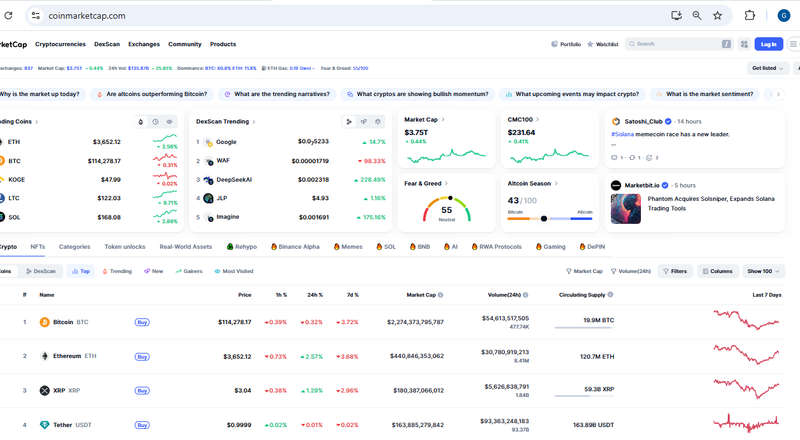Click the Ethereum coin logo
Image resolution: width=800 pixels, height=440 pixels.
pos(44,356)
